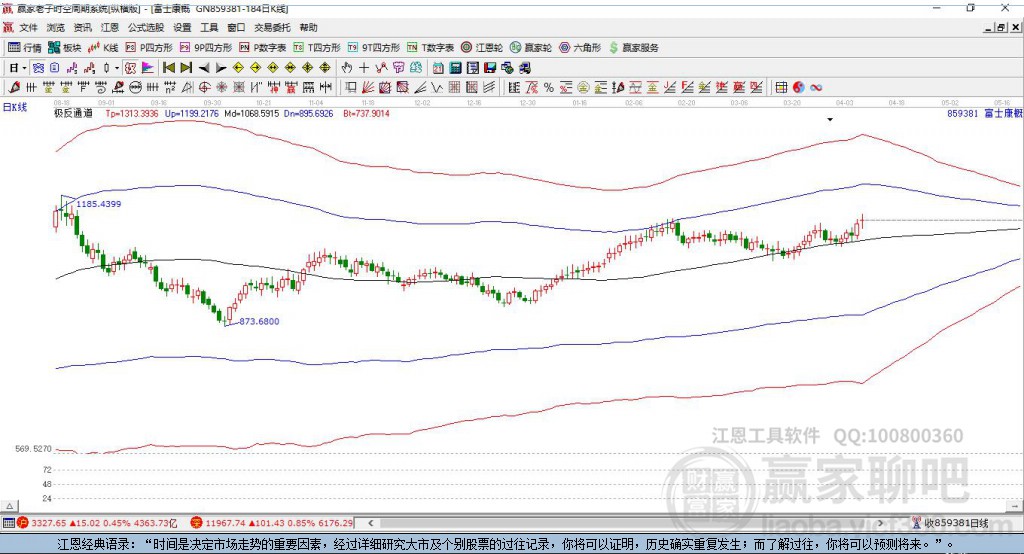Image resolution: width=1024 pixels, height=554 pixels.
Task: Click the zigzag wave line tool
Action: tap(436, 88)
